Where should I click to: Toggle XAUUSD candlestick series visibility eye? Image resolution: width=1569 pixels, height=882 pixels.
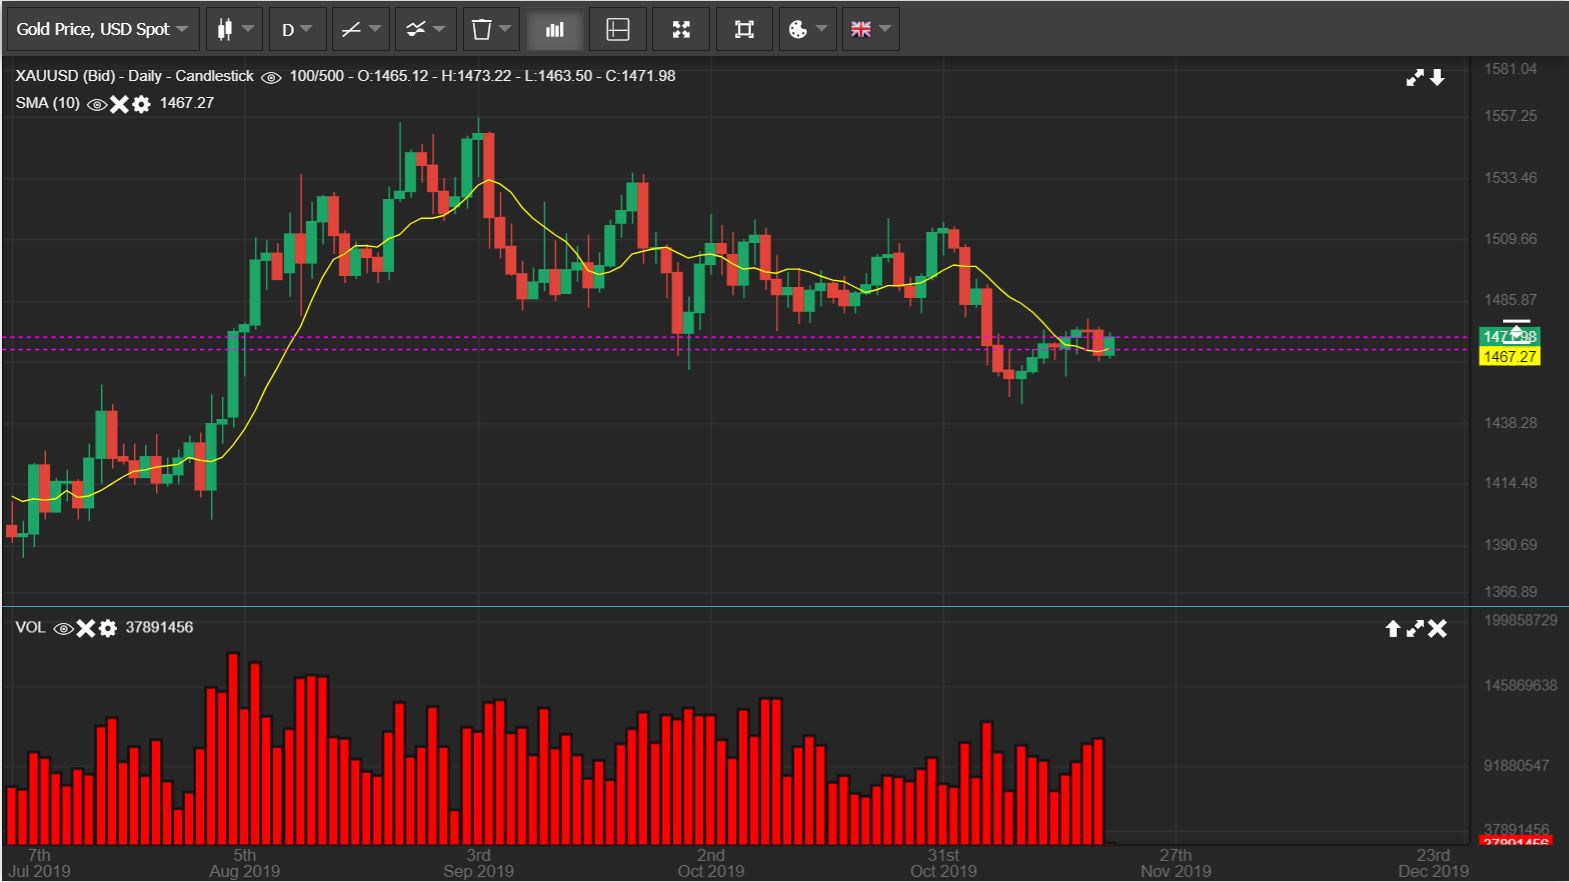(x=271, y=77)
